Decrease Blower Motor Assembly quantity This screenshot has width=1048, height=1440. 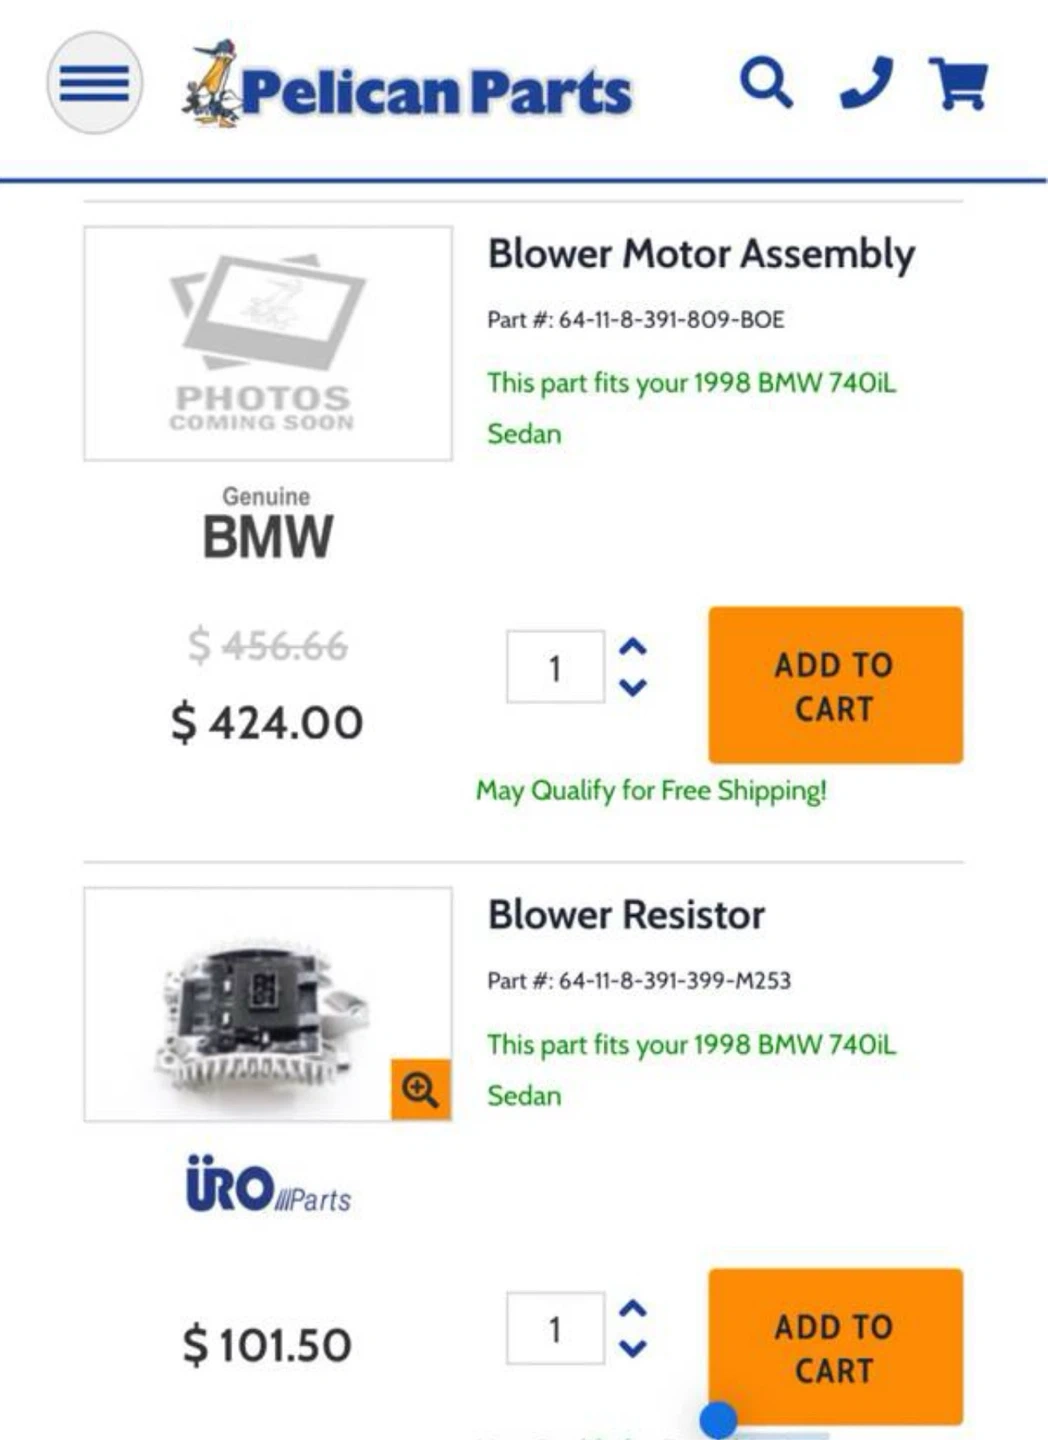pos(632,687)
